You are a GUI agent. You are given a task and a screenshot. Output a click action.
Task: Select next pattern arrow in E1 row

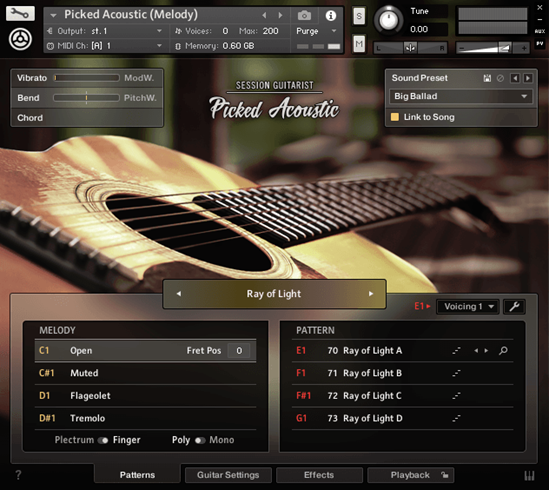[x=486, y=351]
